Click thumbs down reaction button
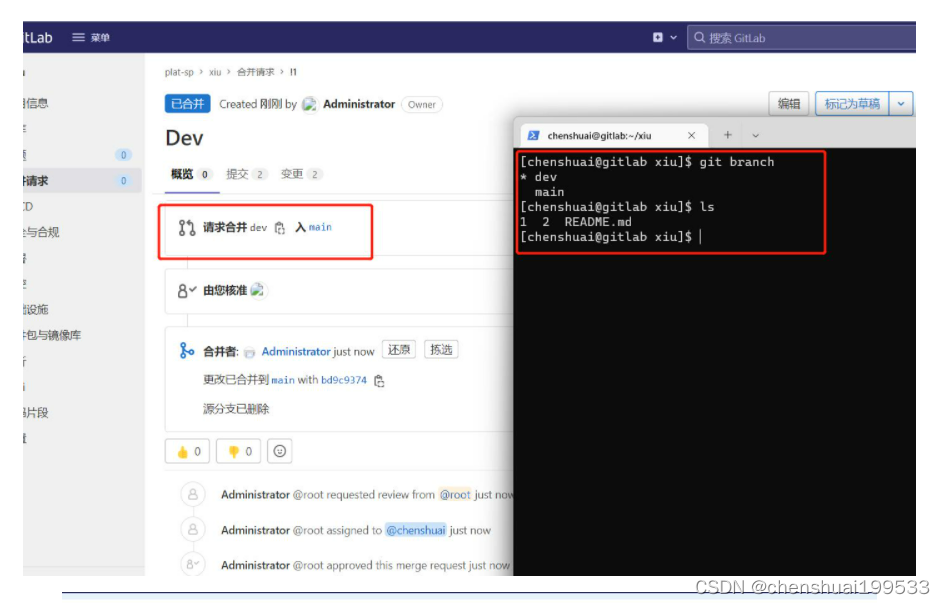This screenshot has height=604, width=945. point(239,451)
